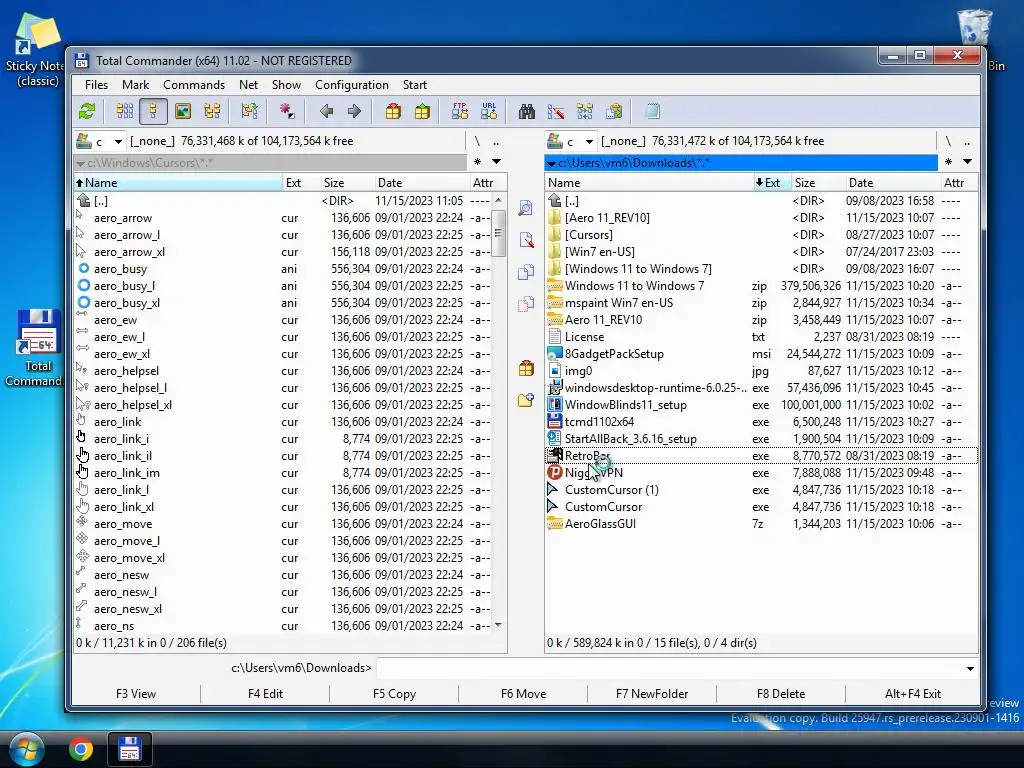Viewport: 1024px width, 768px height.
Task: Go to left panel root directory button
Action: click(477, 141)
